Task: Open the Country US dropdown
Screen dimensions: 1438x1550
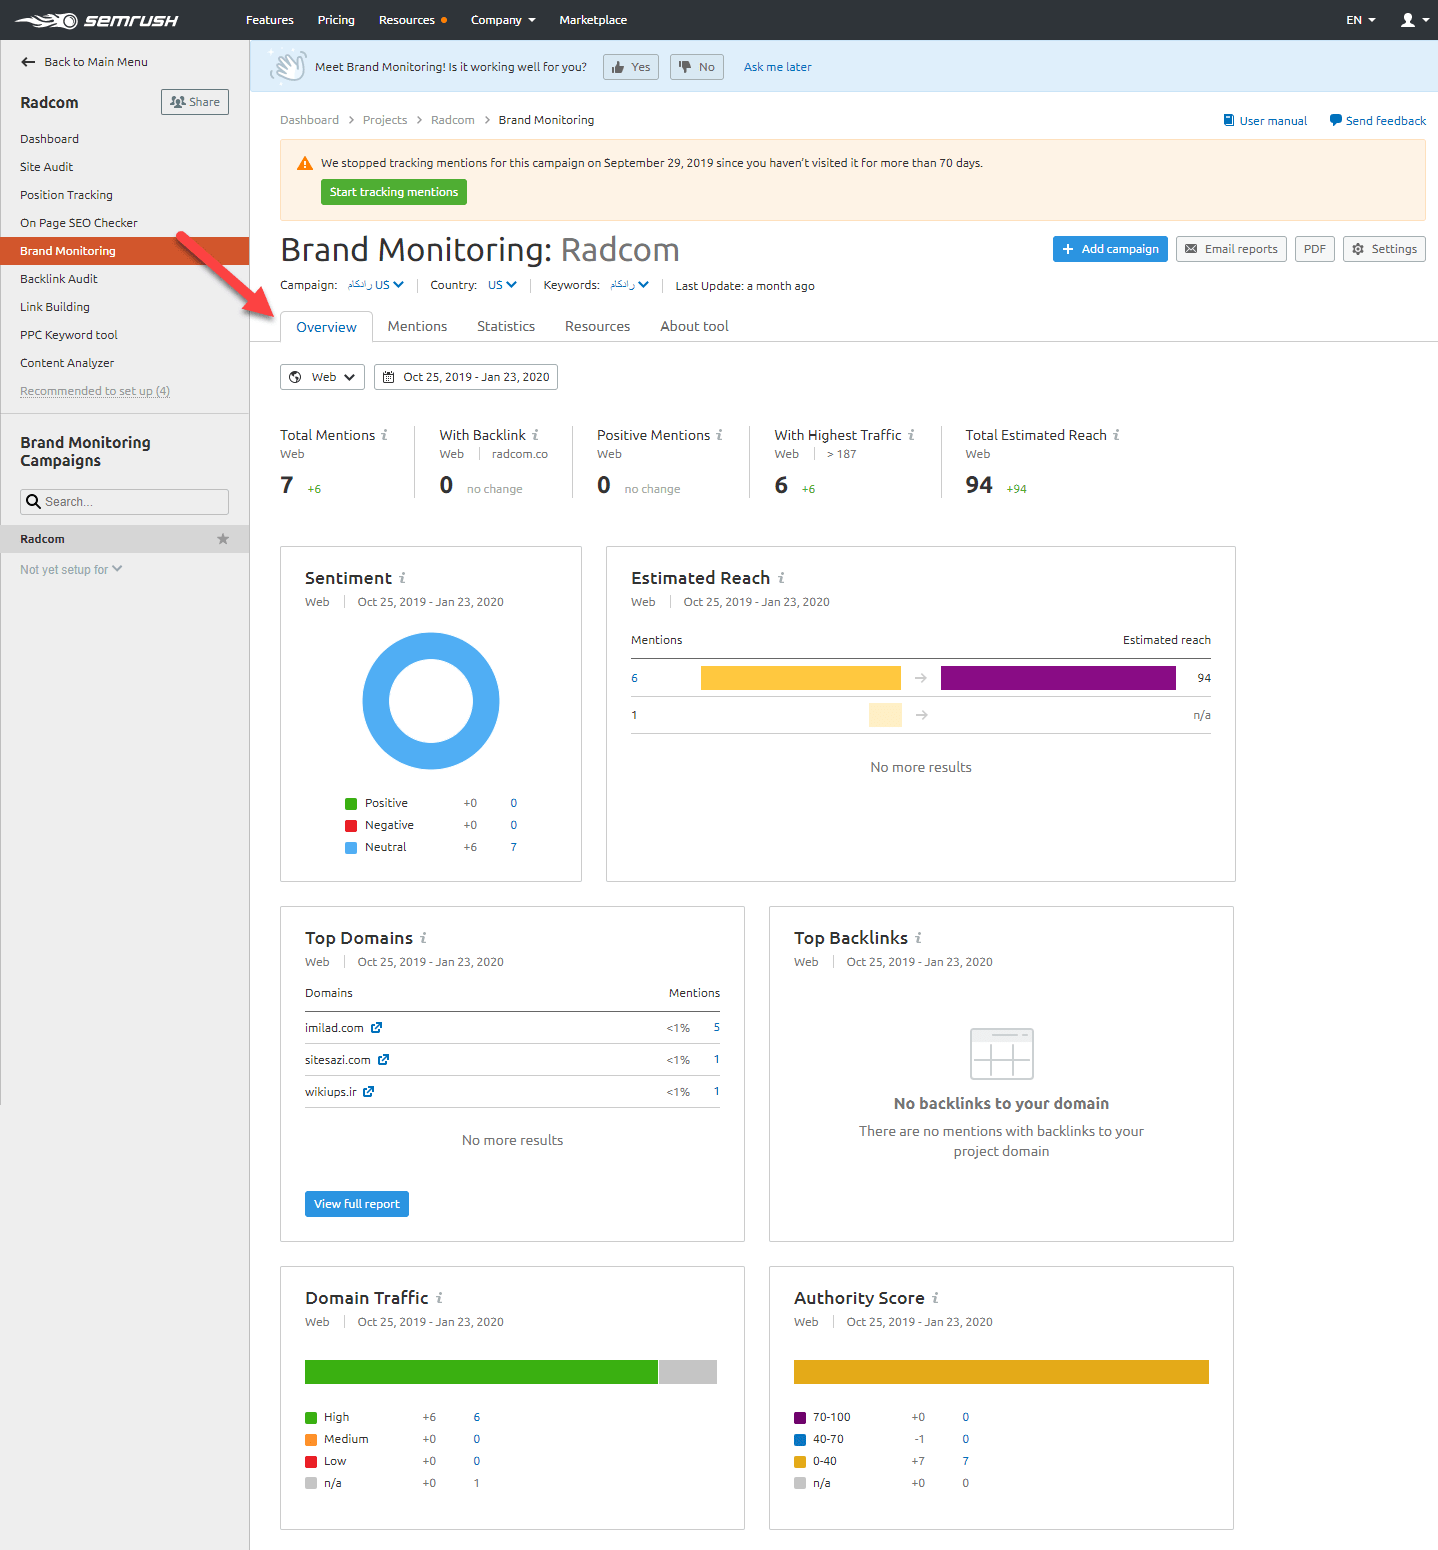Action: [x=502, y=285]
